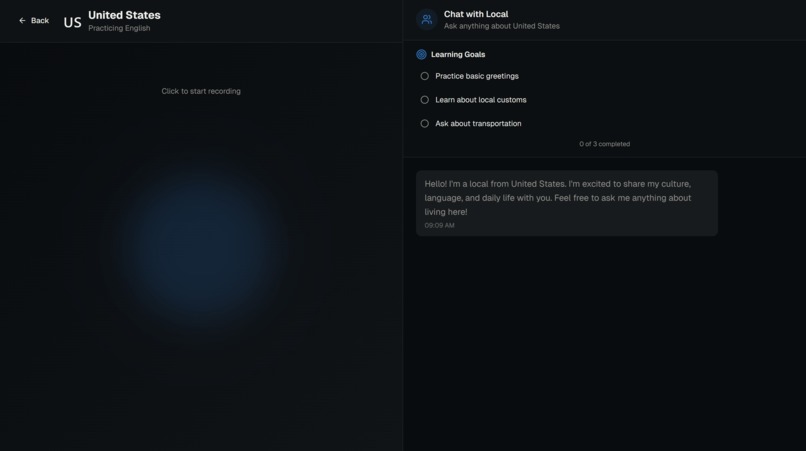Click the US country flag code
The height and width of the screenshot is (451, 806).
point(72,22)
